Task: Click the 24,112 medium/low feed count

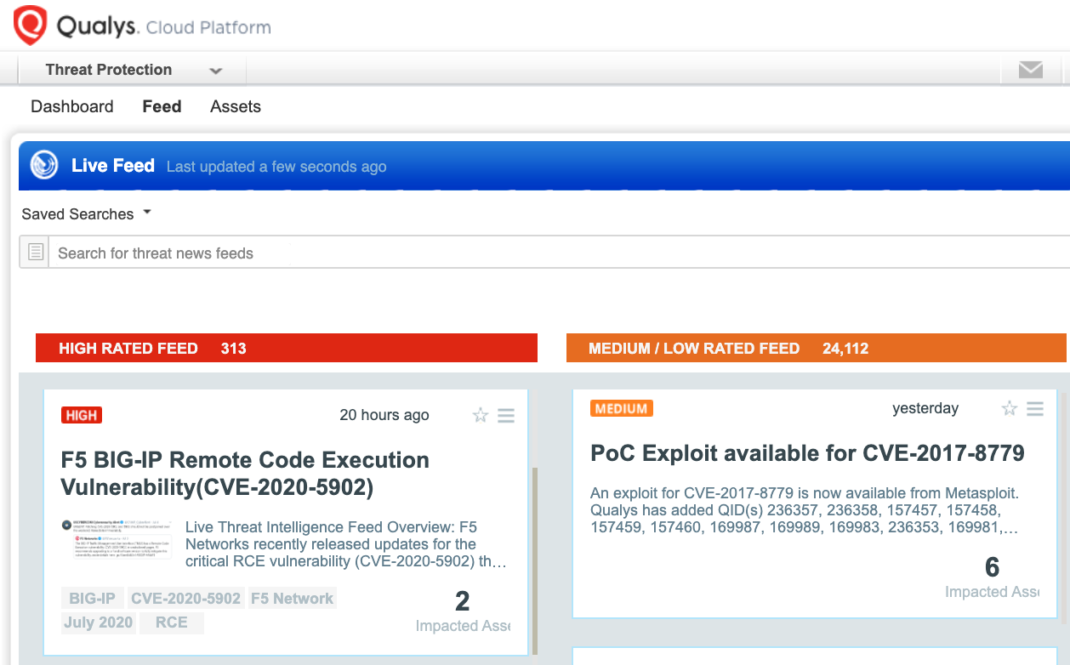Action: [x=845, y=349]
